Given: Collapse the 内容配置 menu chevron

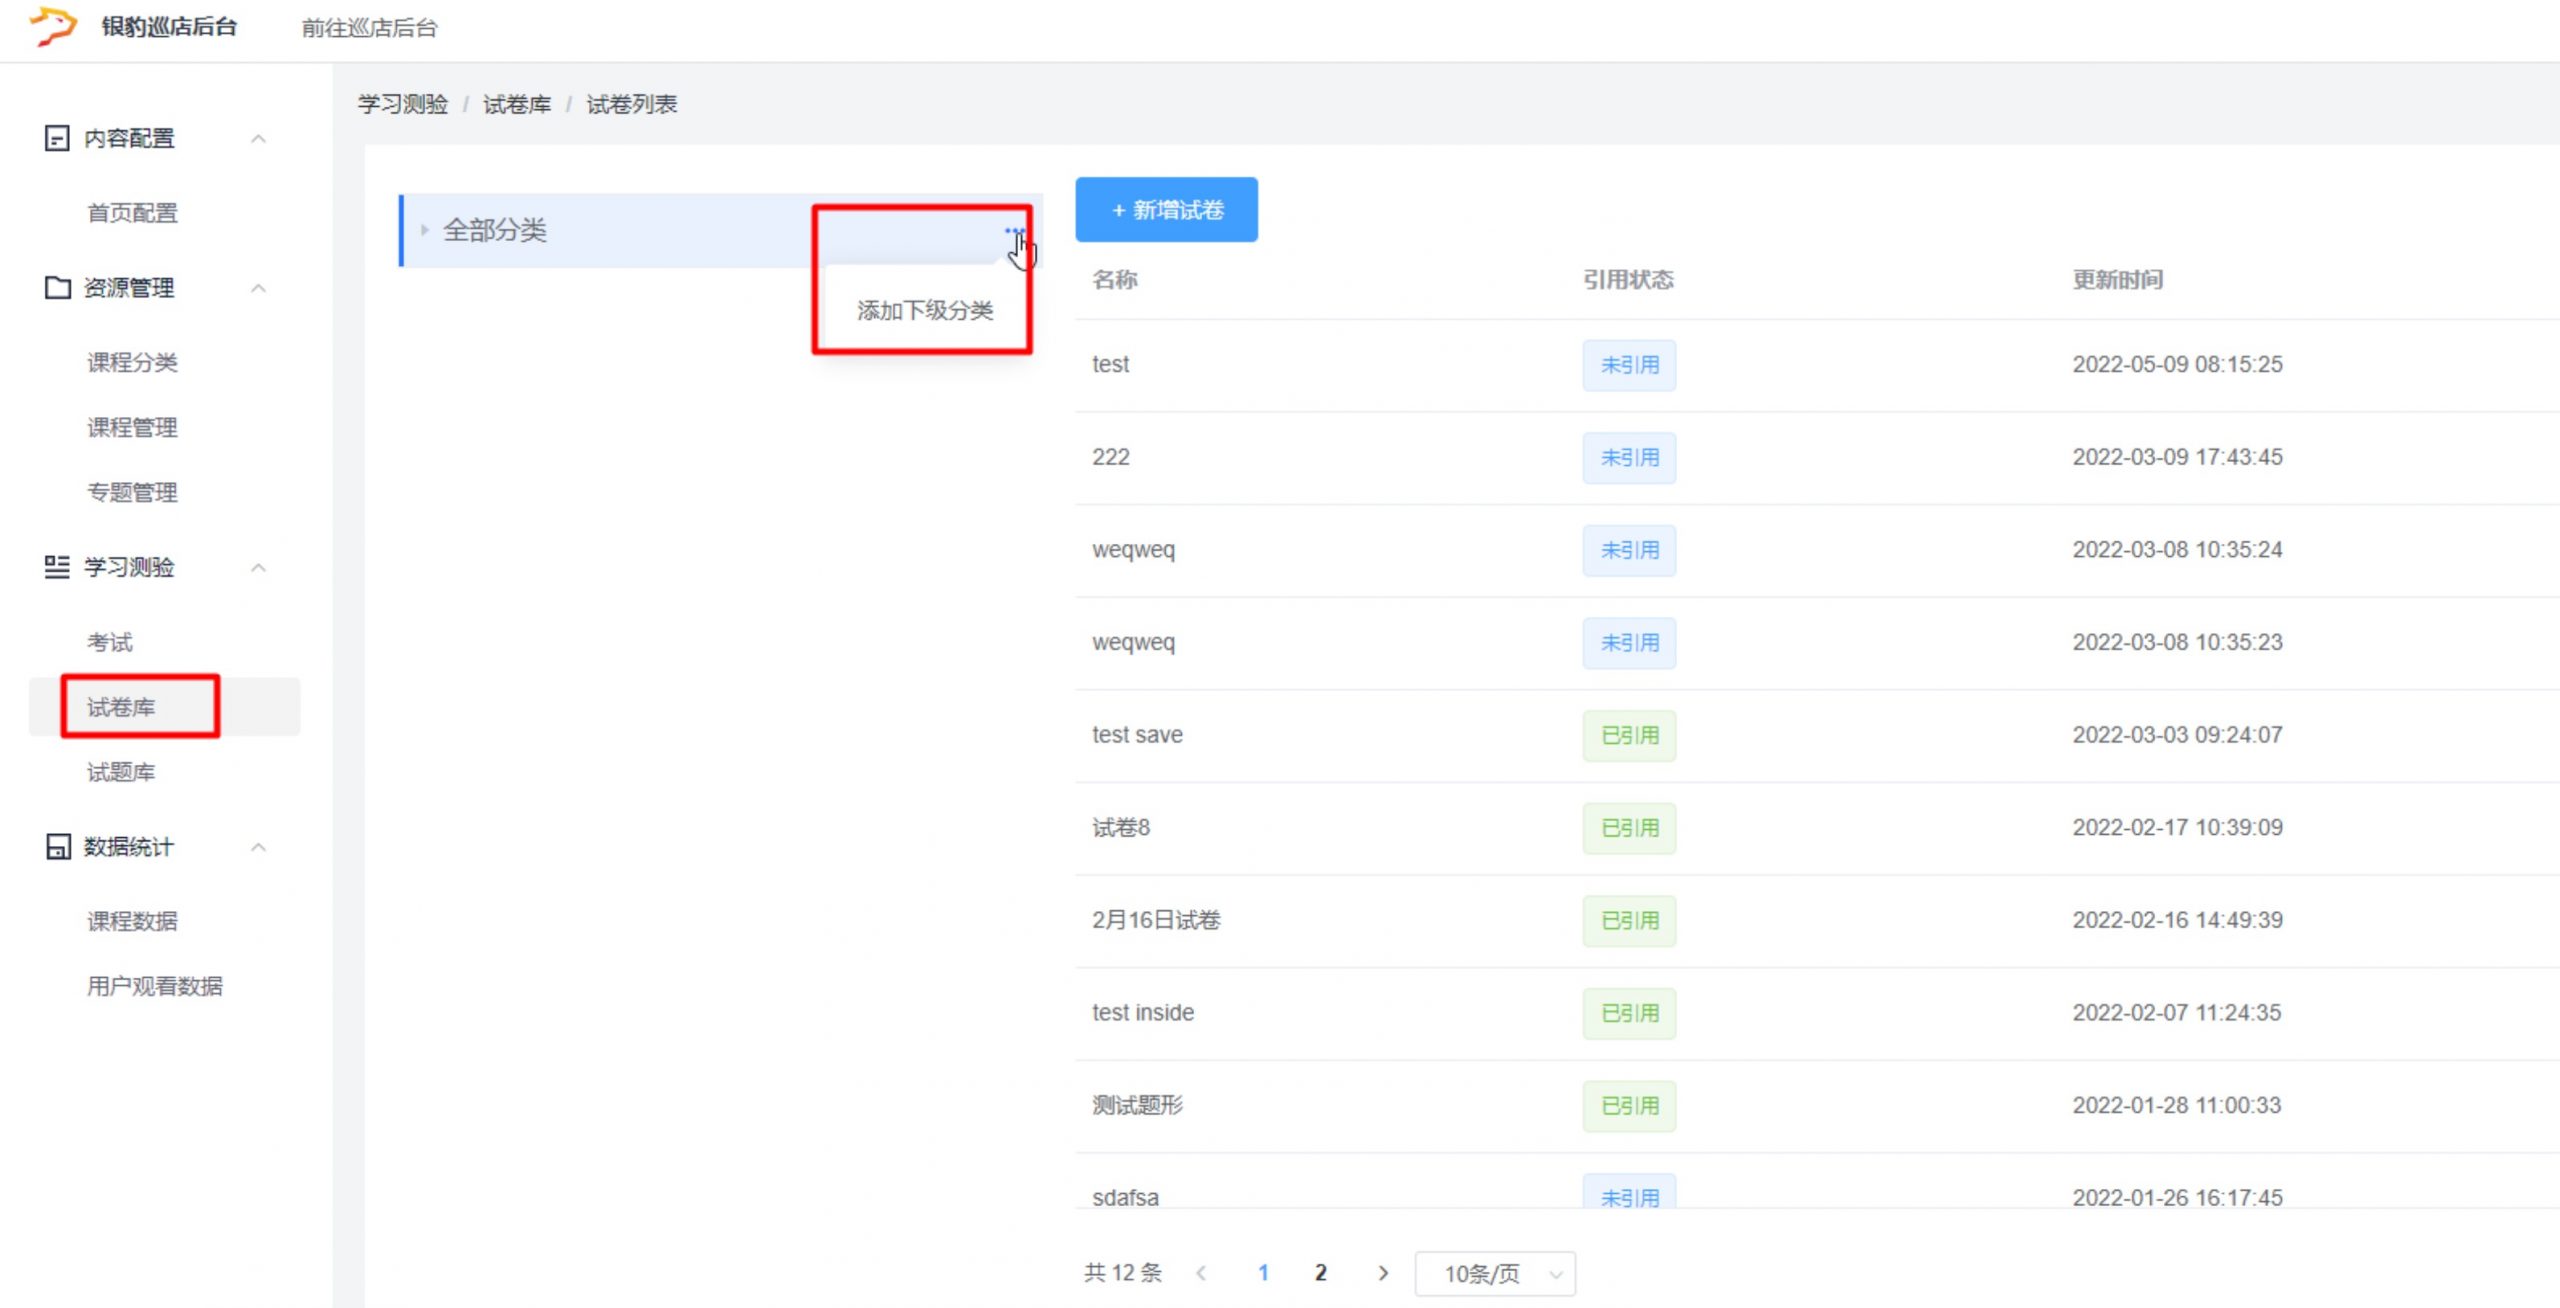Looking at the screenshot, I should (258, 139).
